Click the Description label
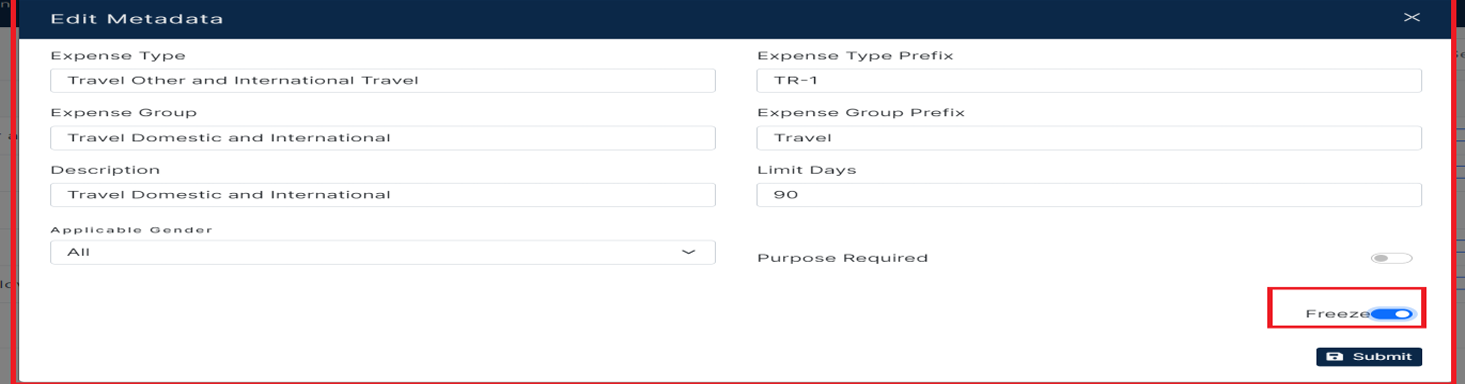 [105, 170]
